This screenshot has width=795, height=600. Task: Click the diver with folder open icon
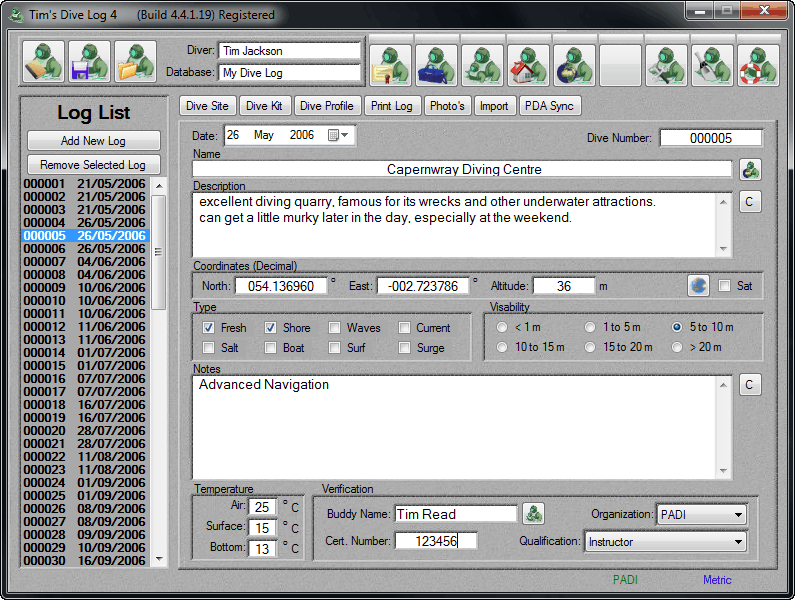pos(135,62)
